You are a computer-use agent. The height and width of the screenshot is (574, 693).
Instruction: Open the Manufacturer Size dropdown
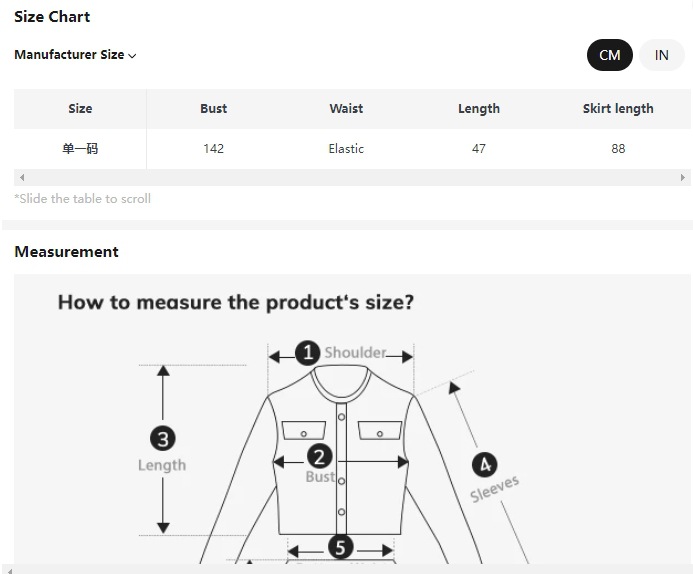(x=70, y=55)
